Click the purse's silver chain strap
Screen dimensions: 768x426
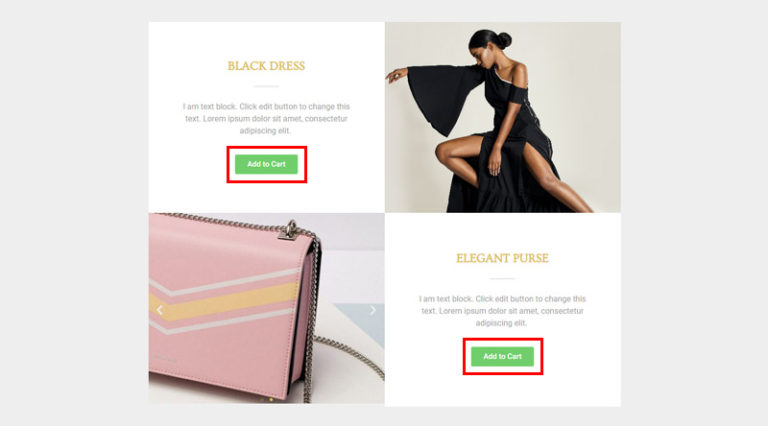click(351, 355)
